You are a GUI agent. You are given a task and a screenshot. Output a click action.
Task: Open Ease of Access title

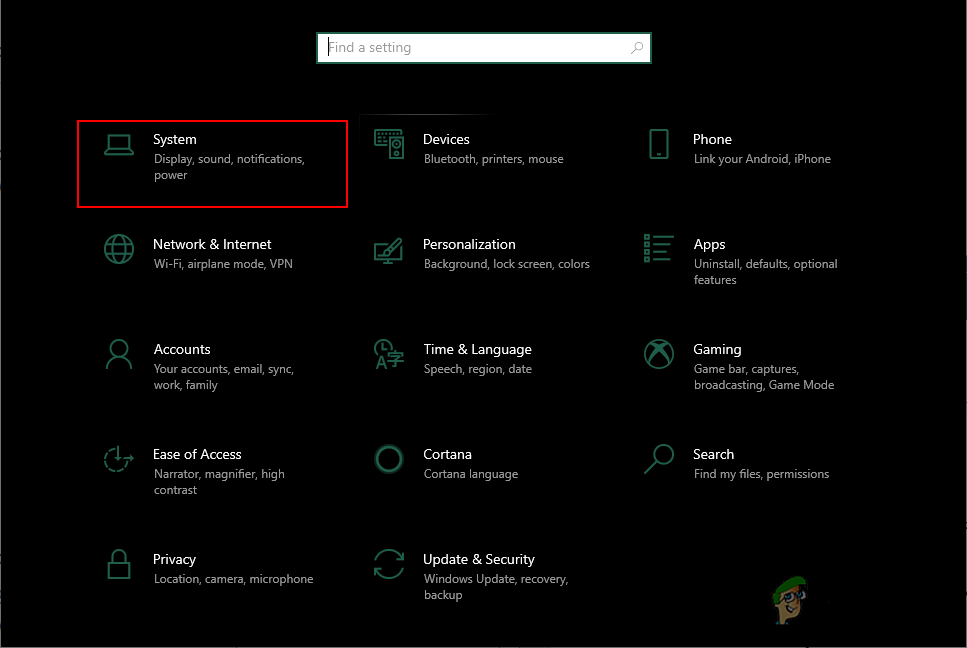197,454
